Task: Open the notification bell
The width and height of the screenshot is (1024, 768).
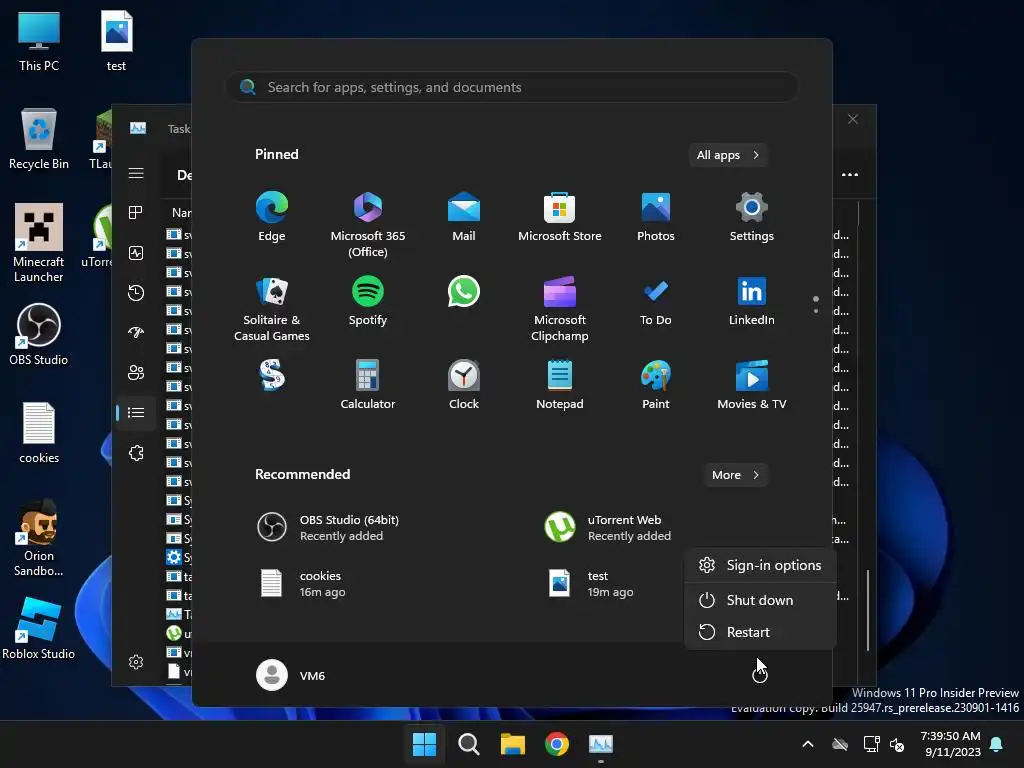Action: click(x=997, y=744)
